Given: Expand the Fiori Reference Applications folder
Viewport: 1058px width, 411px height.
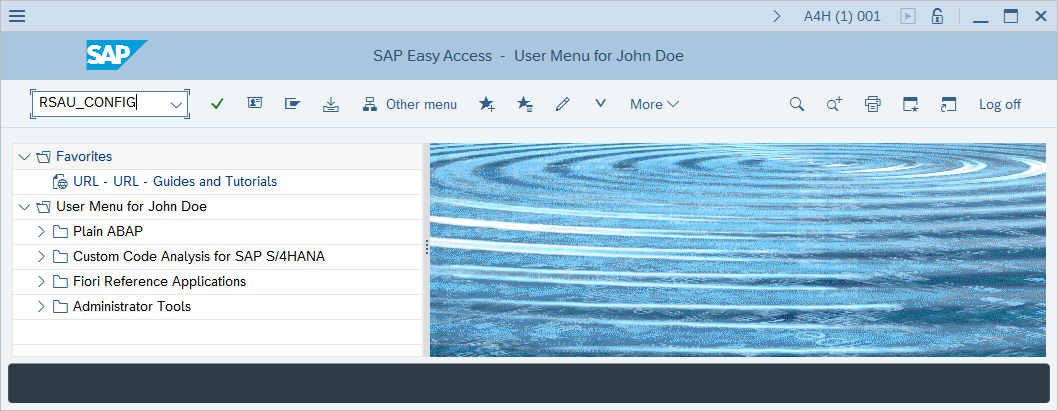Looking at the screenshot, I should 41,281.
